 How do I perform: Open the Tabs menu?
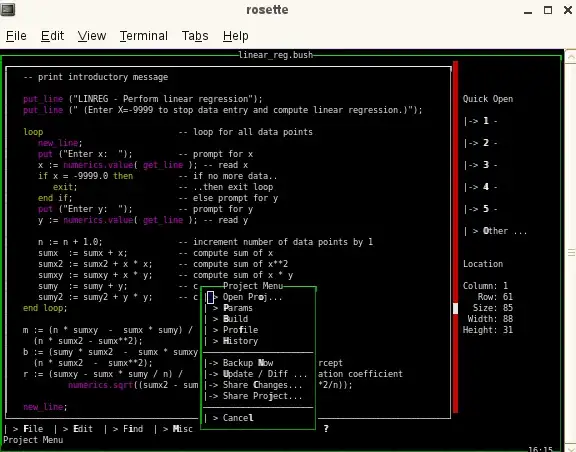point(195,36)
